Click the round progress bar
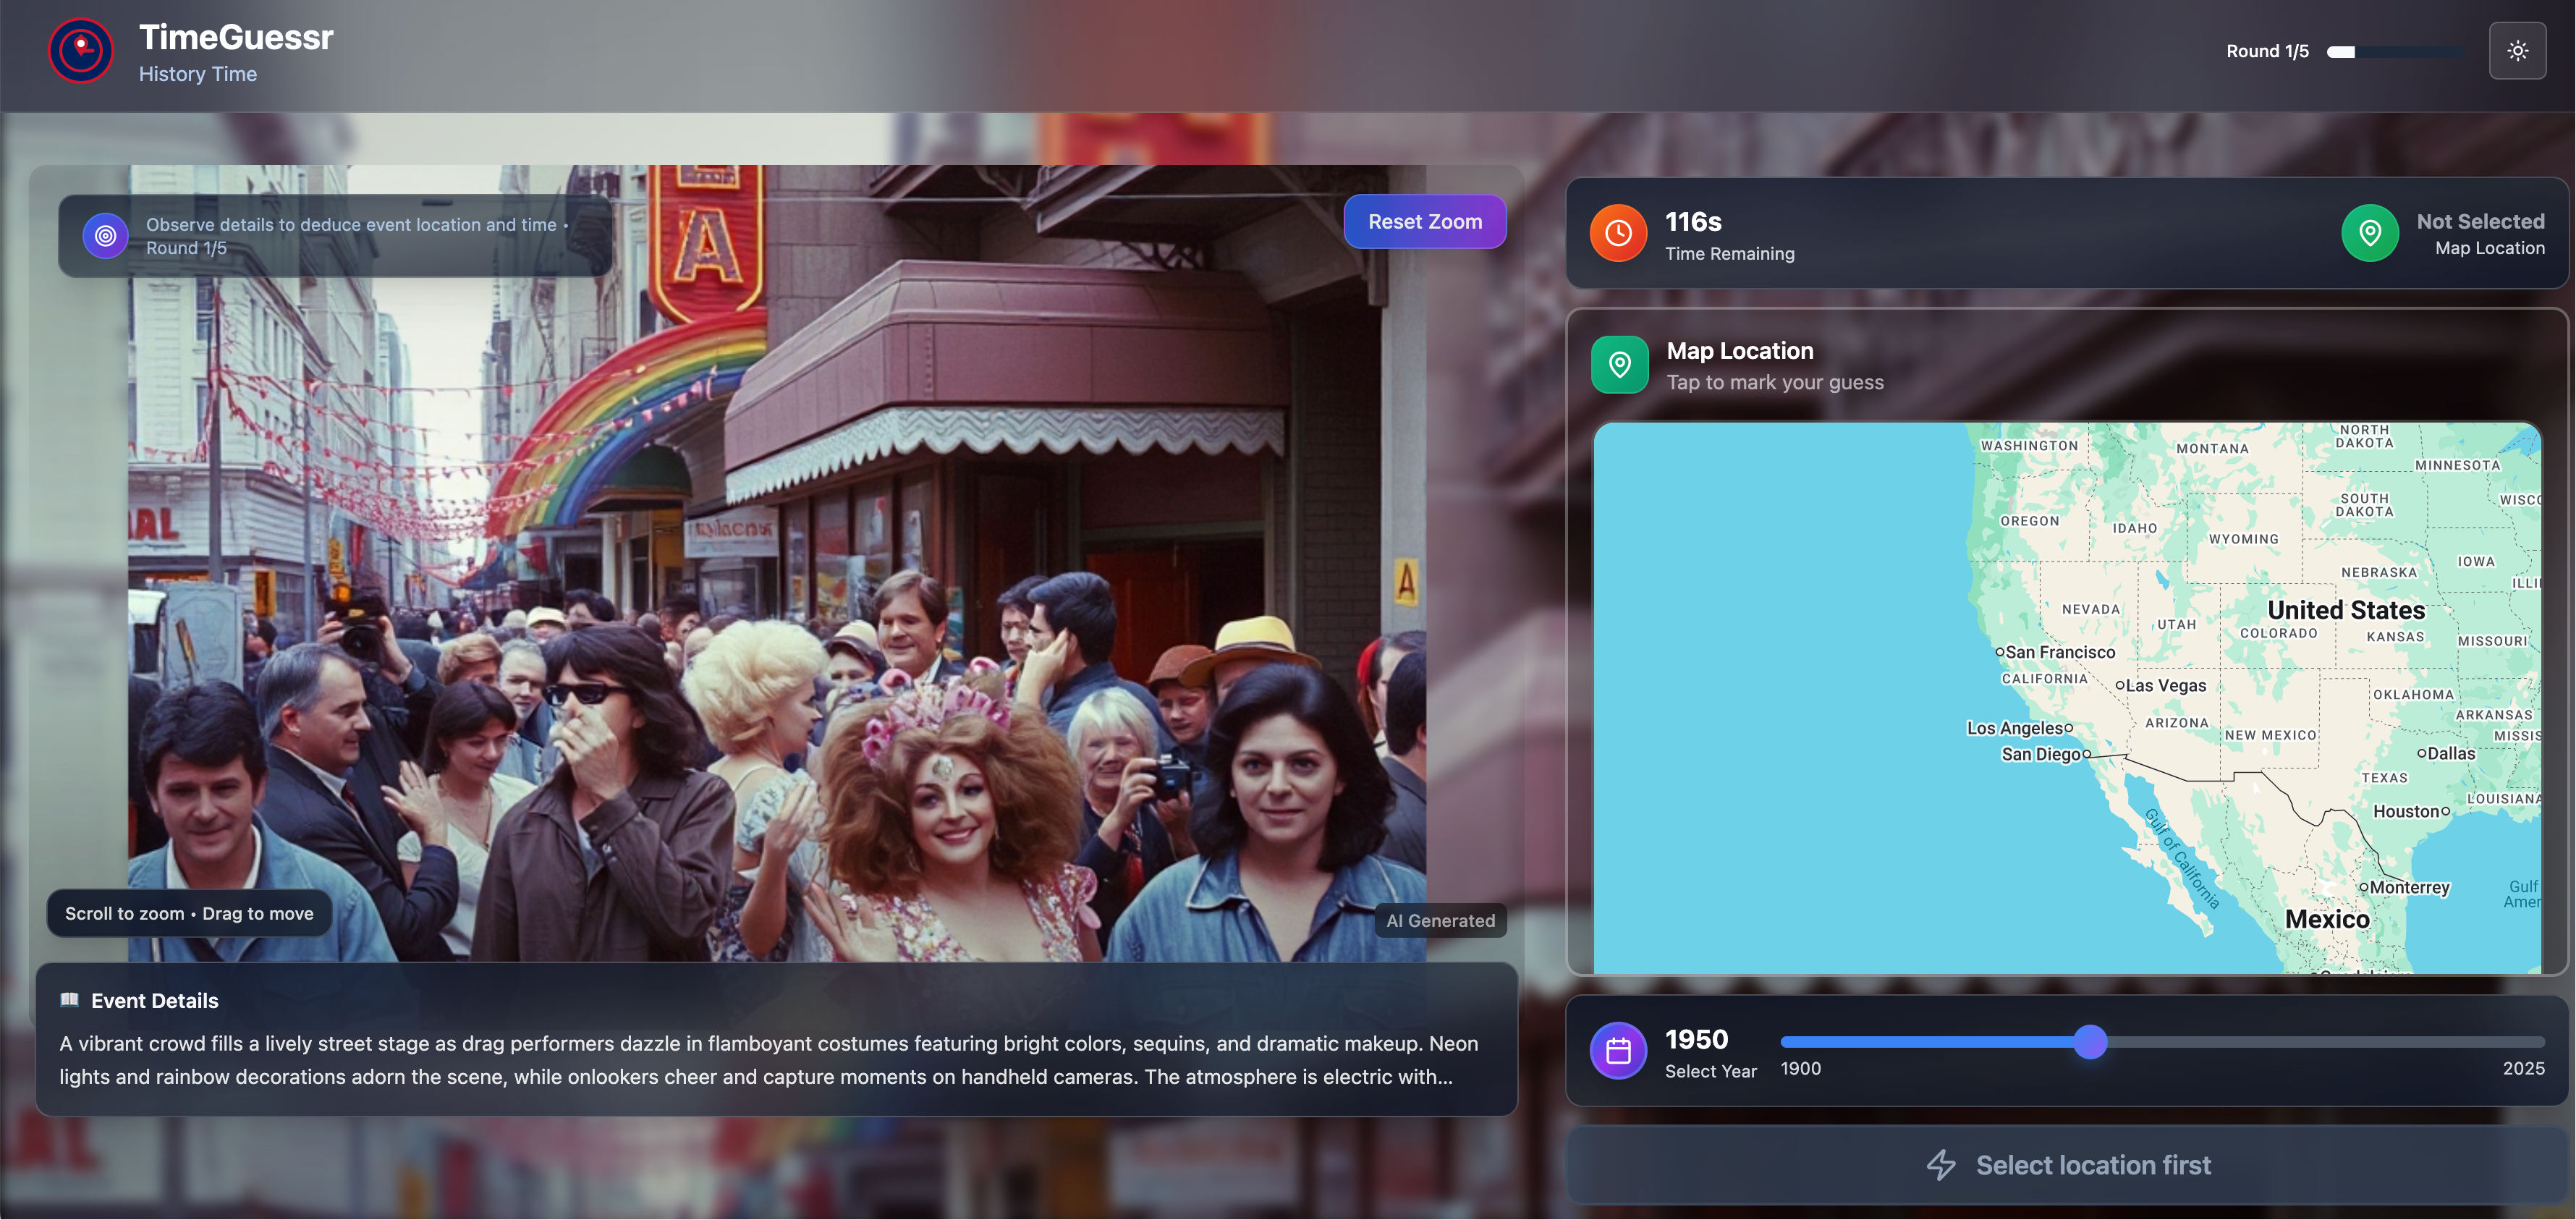Viewport: 2576px width, 1220px height. pos(2395,52)
